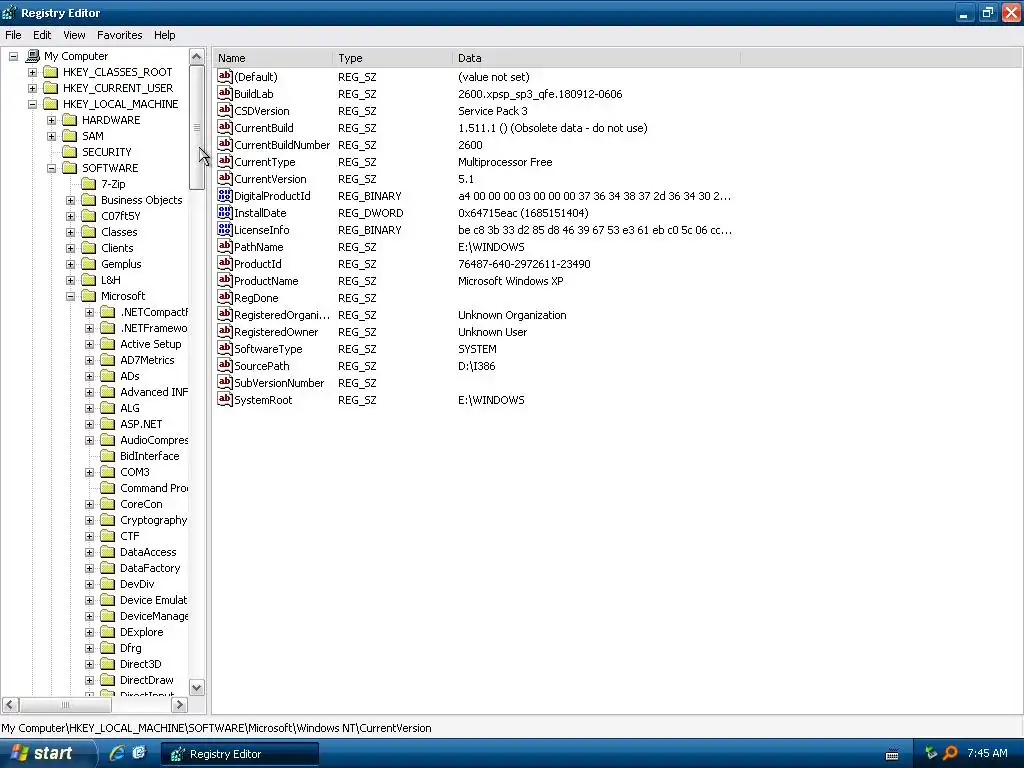Click the SECURITY folder icon
Image resolution: width=1024 pixels, height=768 pixels.
[x=69, y=152]
